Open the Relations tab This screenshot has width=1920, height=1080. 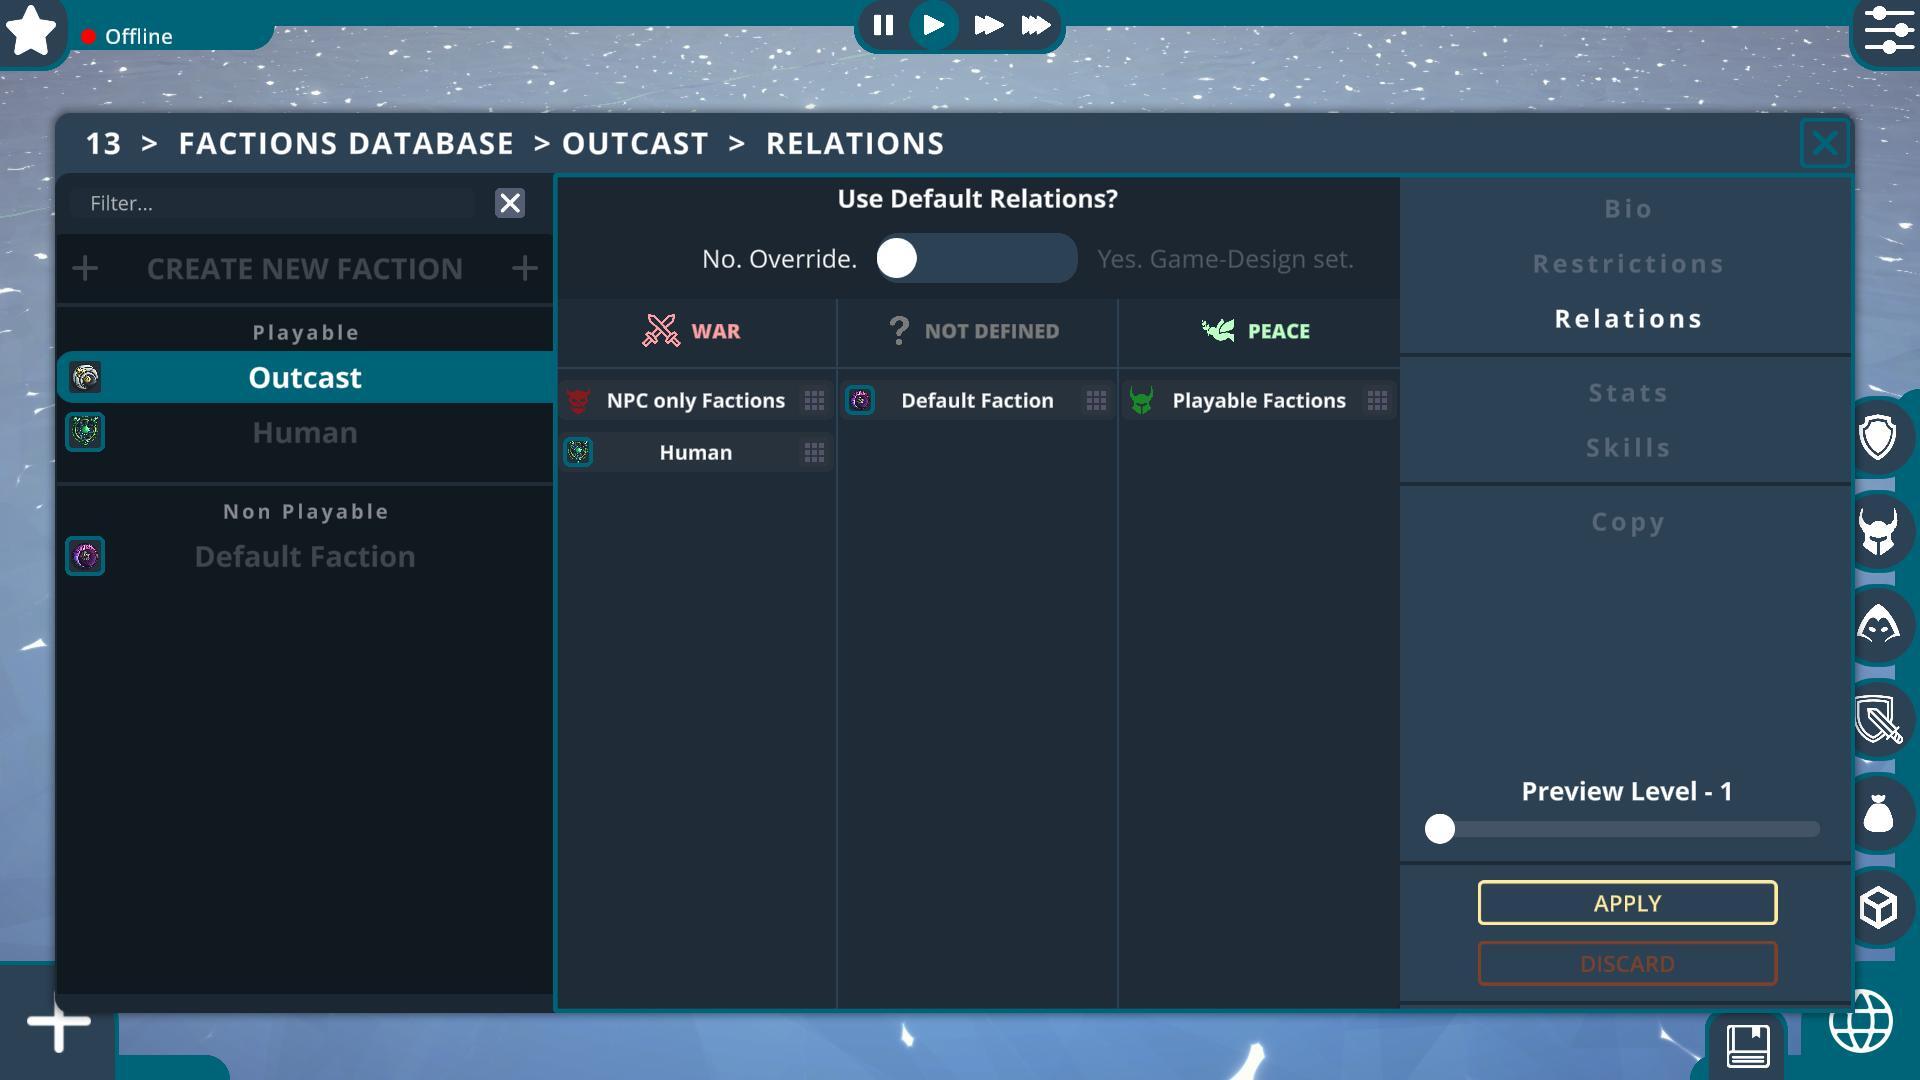point(1628,319)
